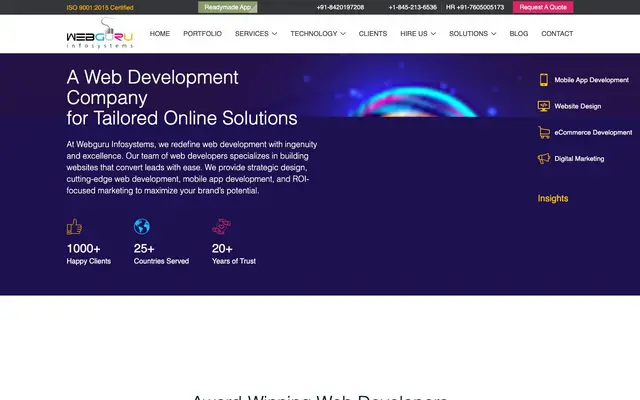Click the Solutions menu label
This screenshot has width=640, height=400.
coord(469,33)
